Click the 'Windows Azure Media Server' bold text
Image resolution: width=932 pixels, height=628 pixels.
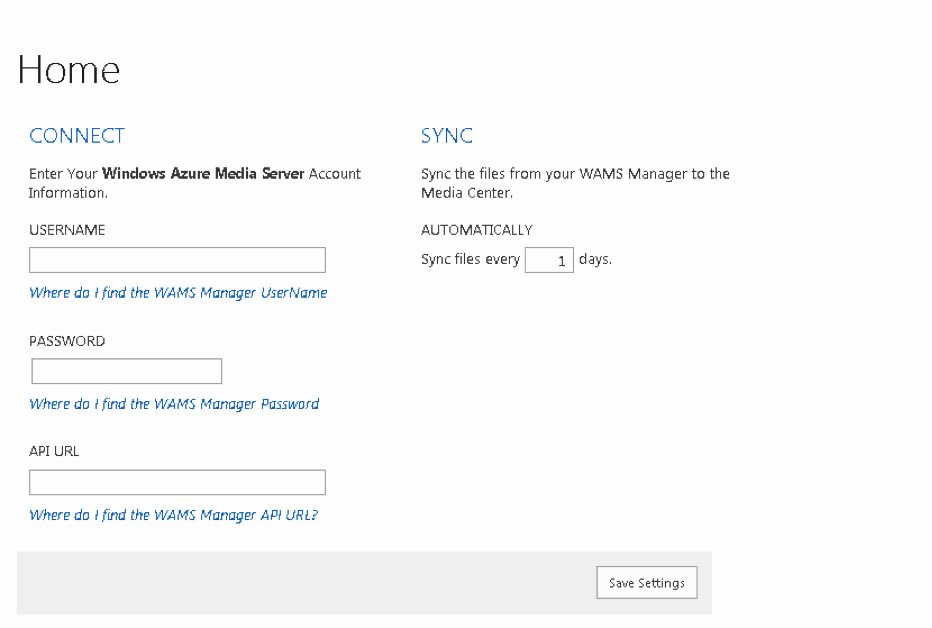pyautogui.click(x=203, y=173)
